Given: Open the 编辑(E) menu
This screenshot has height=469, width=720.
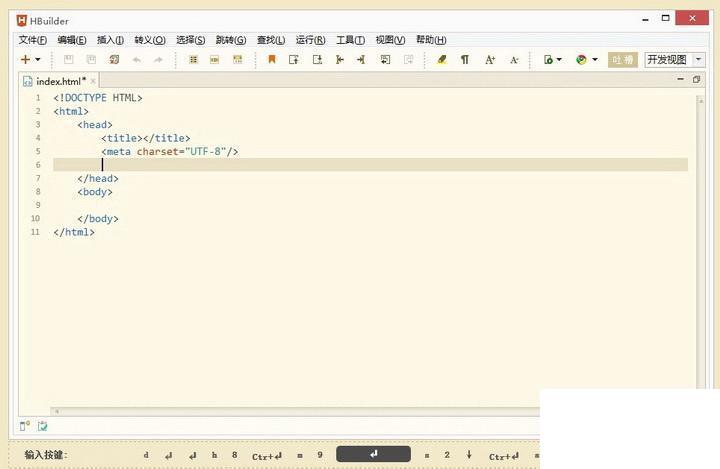Looking at the screenshot, I should click(72, 40).
